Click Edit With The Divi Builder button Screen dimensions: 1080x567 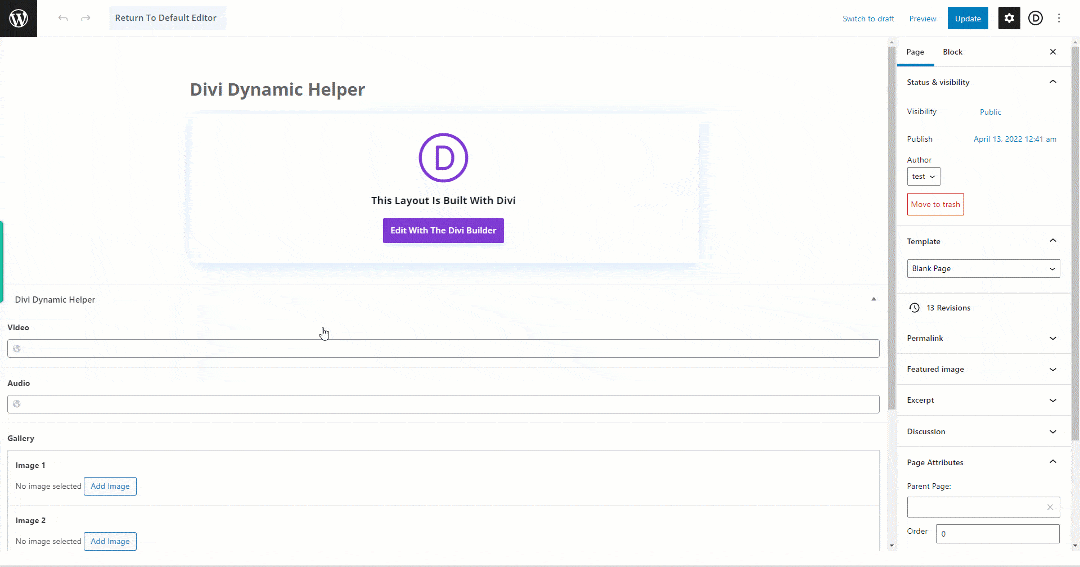(444, 231)
